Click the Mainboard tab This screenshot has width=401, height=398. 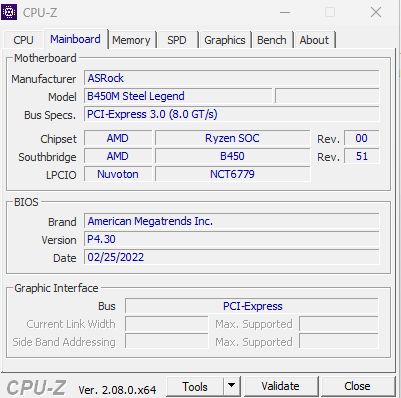tap(75, 39)
